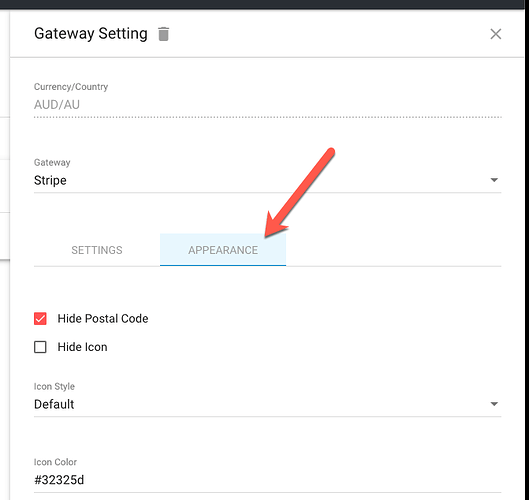Expand the Icon Style dropdown arrow

point(494,404)
